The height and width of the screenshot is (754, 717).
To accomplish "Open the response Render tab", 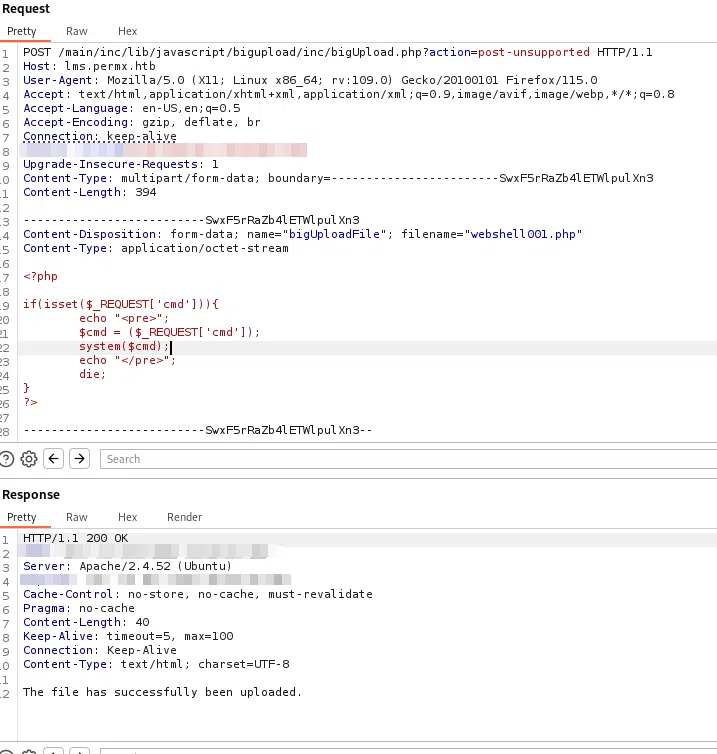I will [184, 517].
